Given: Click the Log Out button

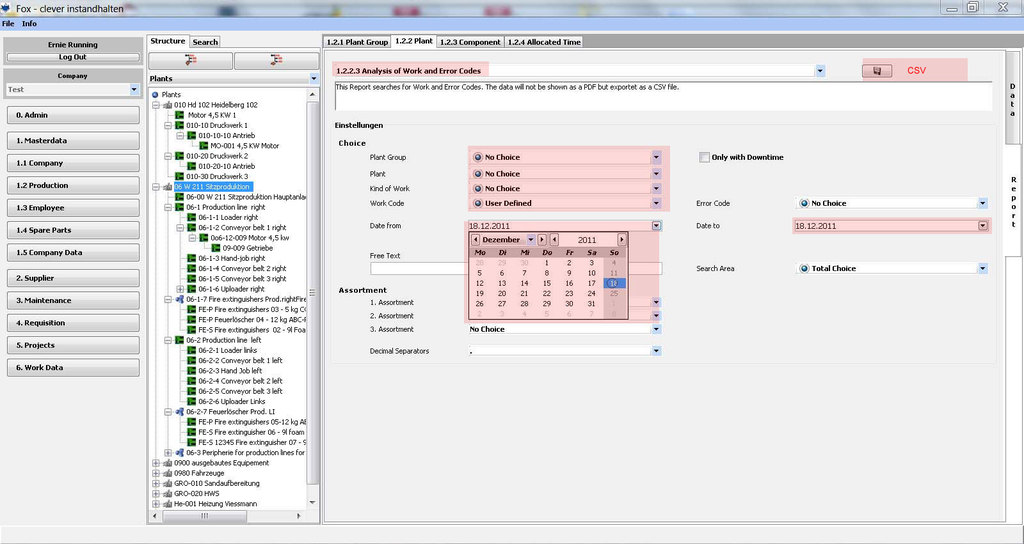Looking at the screenshot, I should (x=72, y=57).
